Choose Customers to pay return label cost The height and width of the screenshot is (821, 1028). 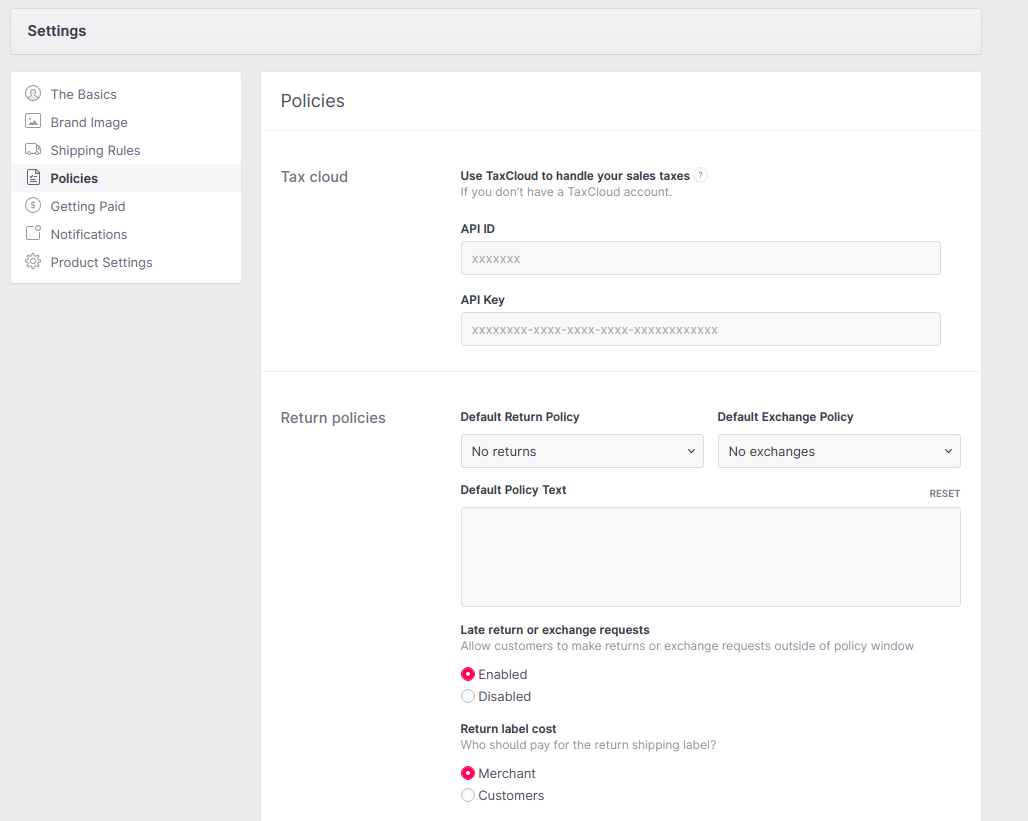click(468, 795)
